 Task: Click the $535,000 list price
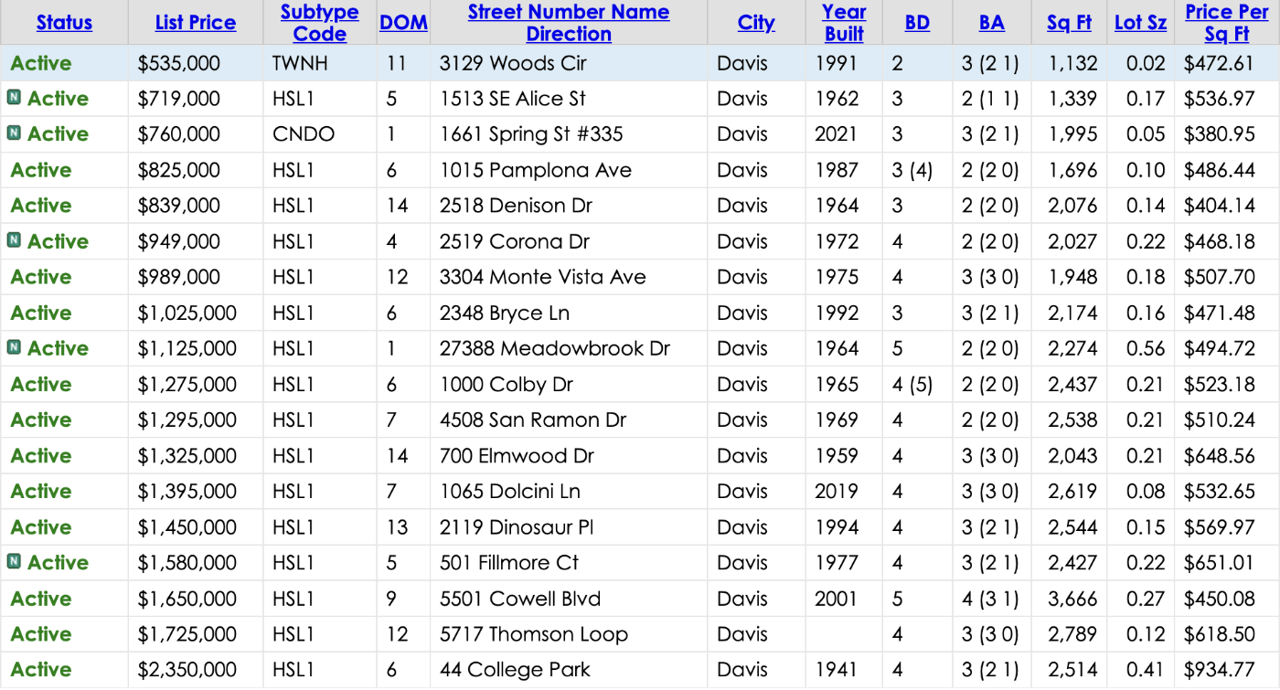pyautogui.click(x=179, y=63)
